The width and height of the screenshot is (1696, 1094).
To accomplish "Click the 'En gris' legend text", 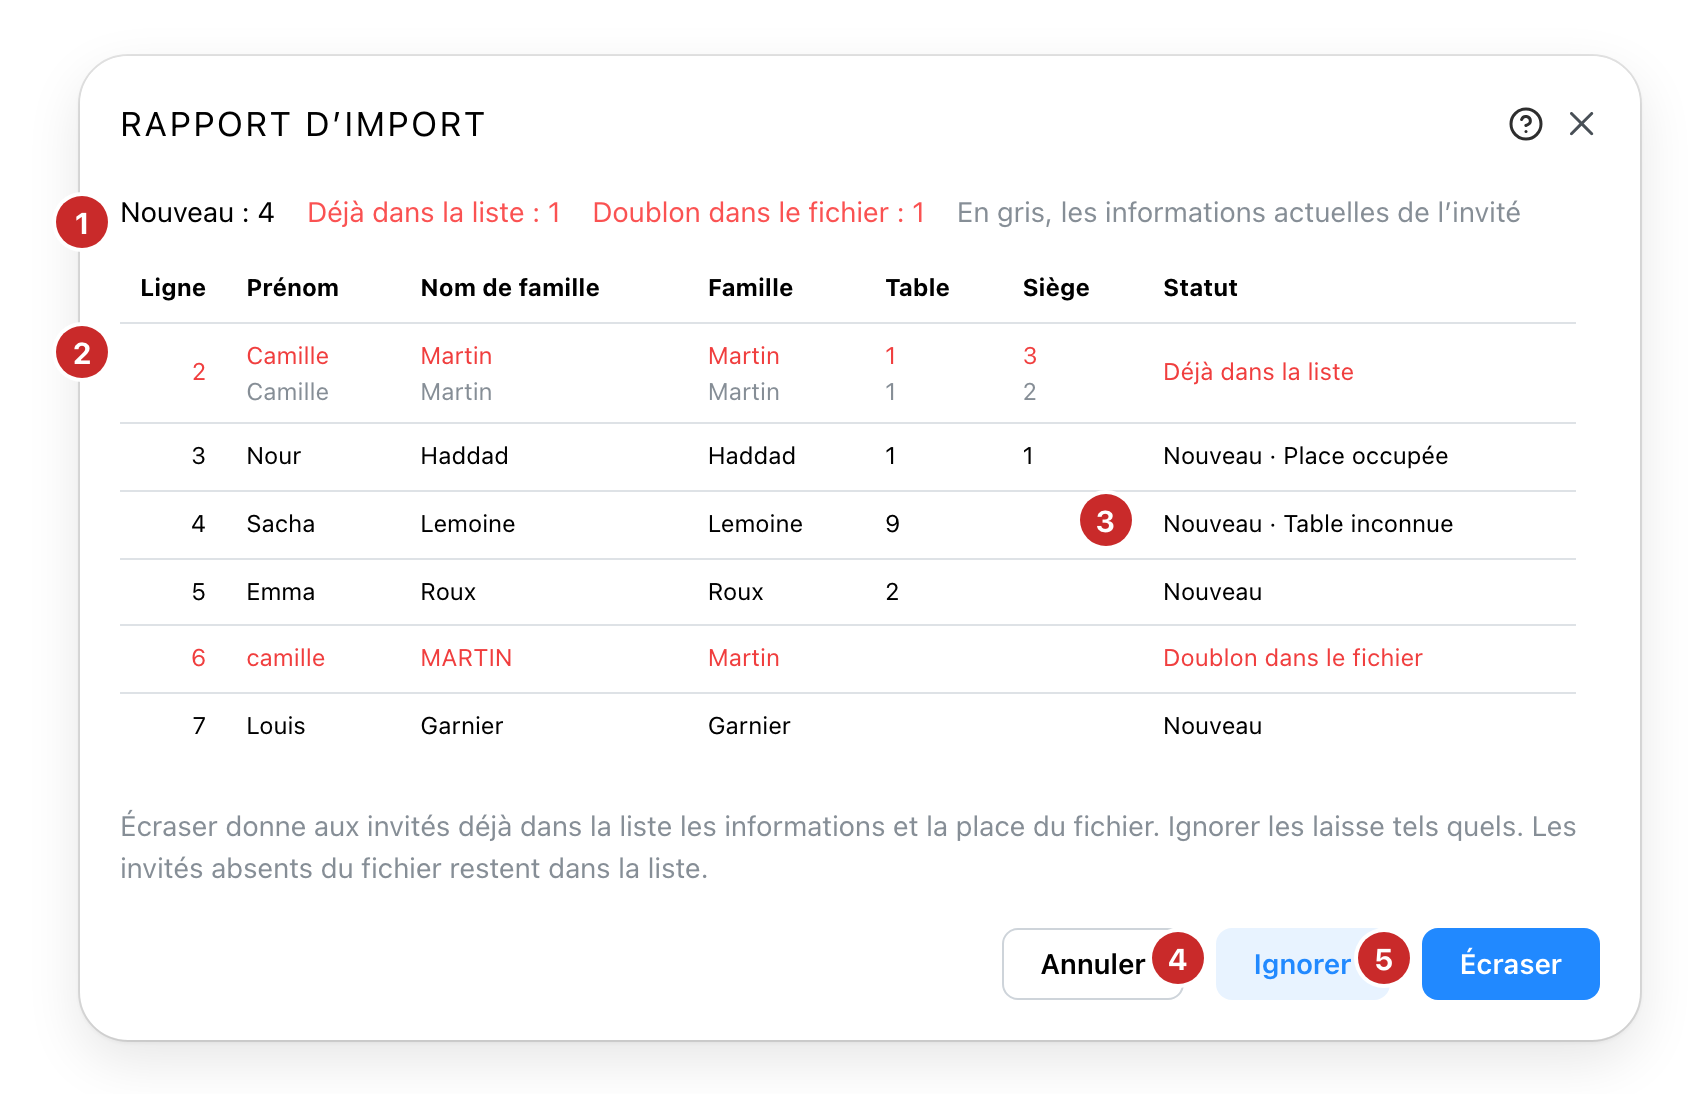I will (x=1238, y=212).
